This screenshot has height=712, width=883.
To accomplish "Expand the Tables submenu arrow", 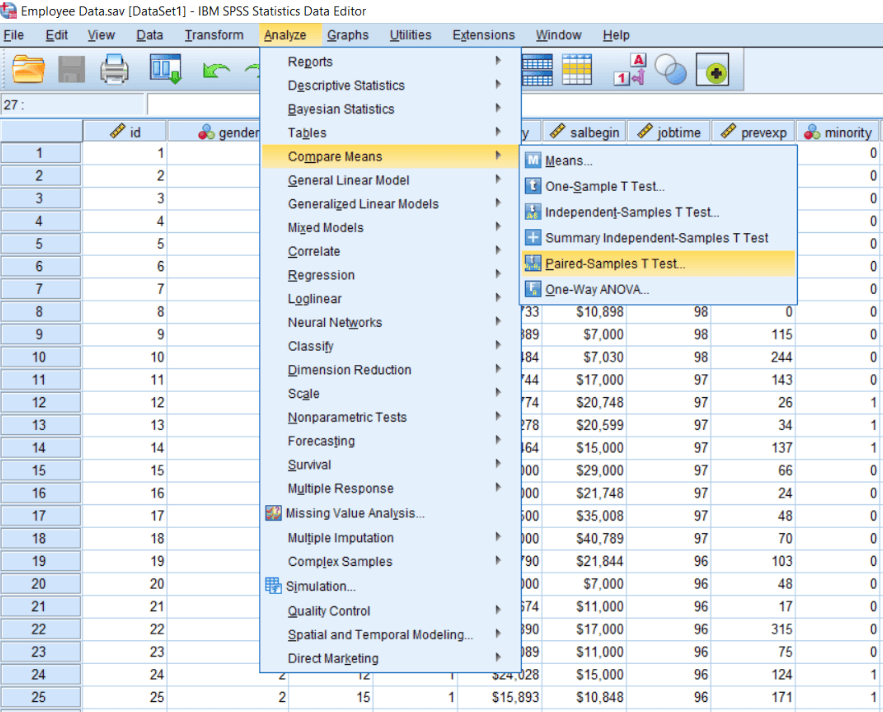I will (498, 131).
